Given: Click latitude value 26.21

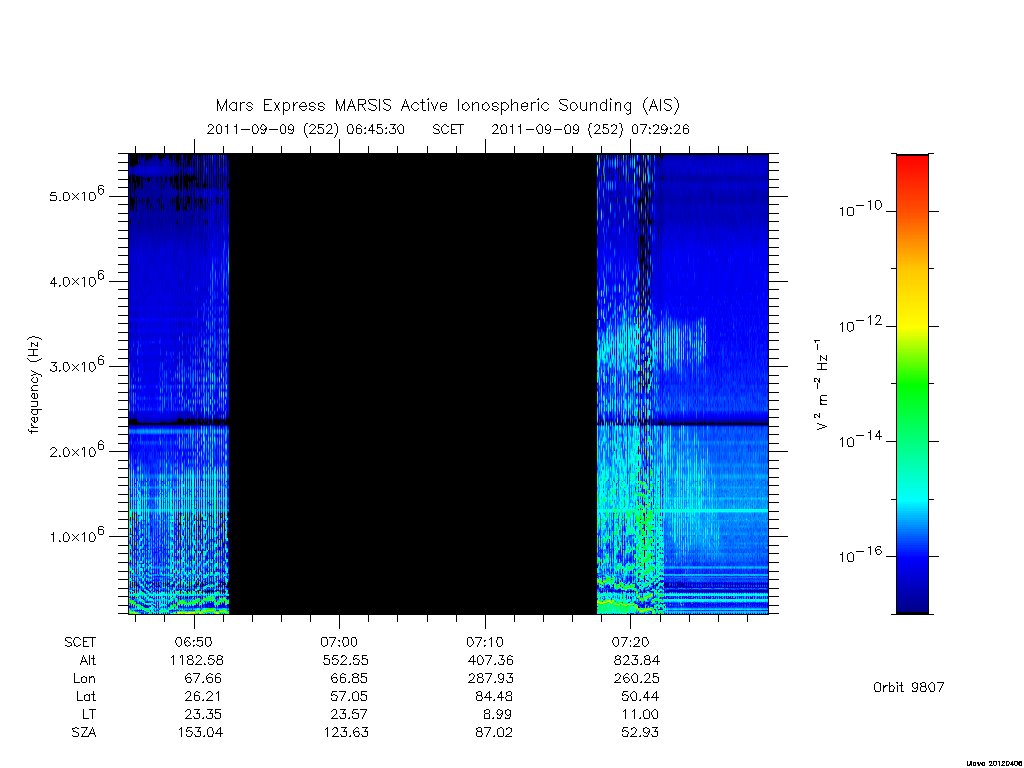Looking at the screenshot, I should (x=203, y=696).
